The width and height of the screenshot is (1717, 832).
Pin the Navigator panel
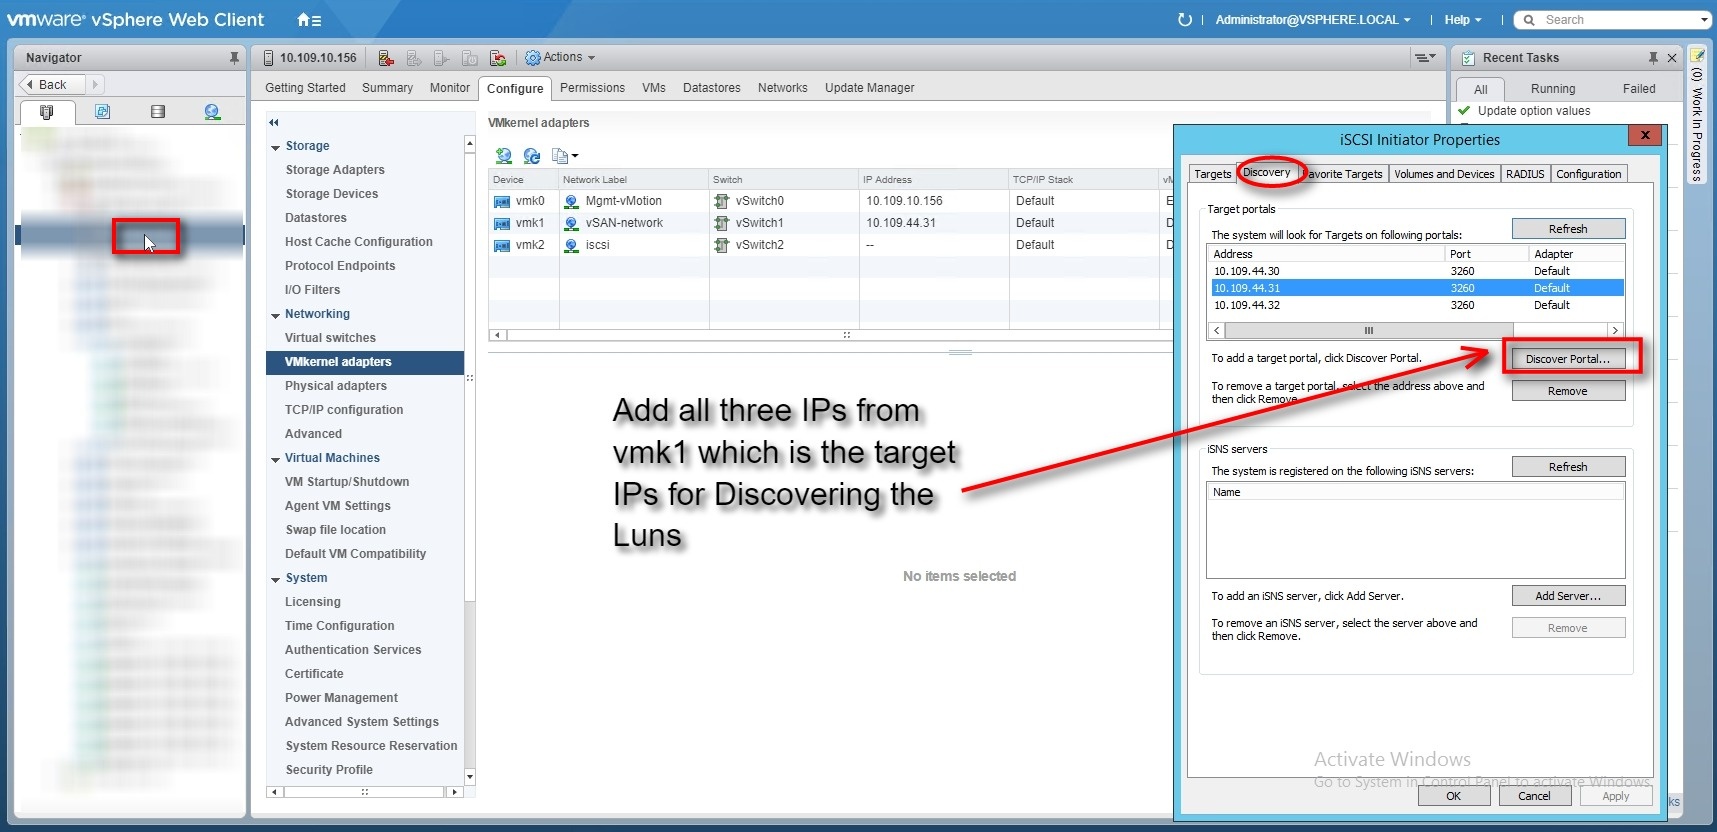click(234, 58)
